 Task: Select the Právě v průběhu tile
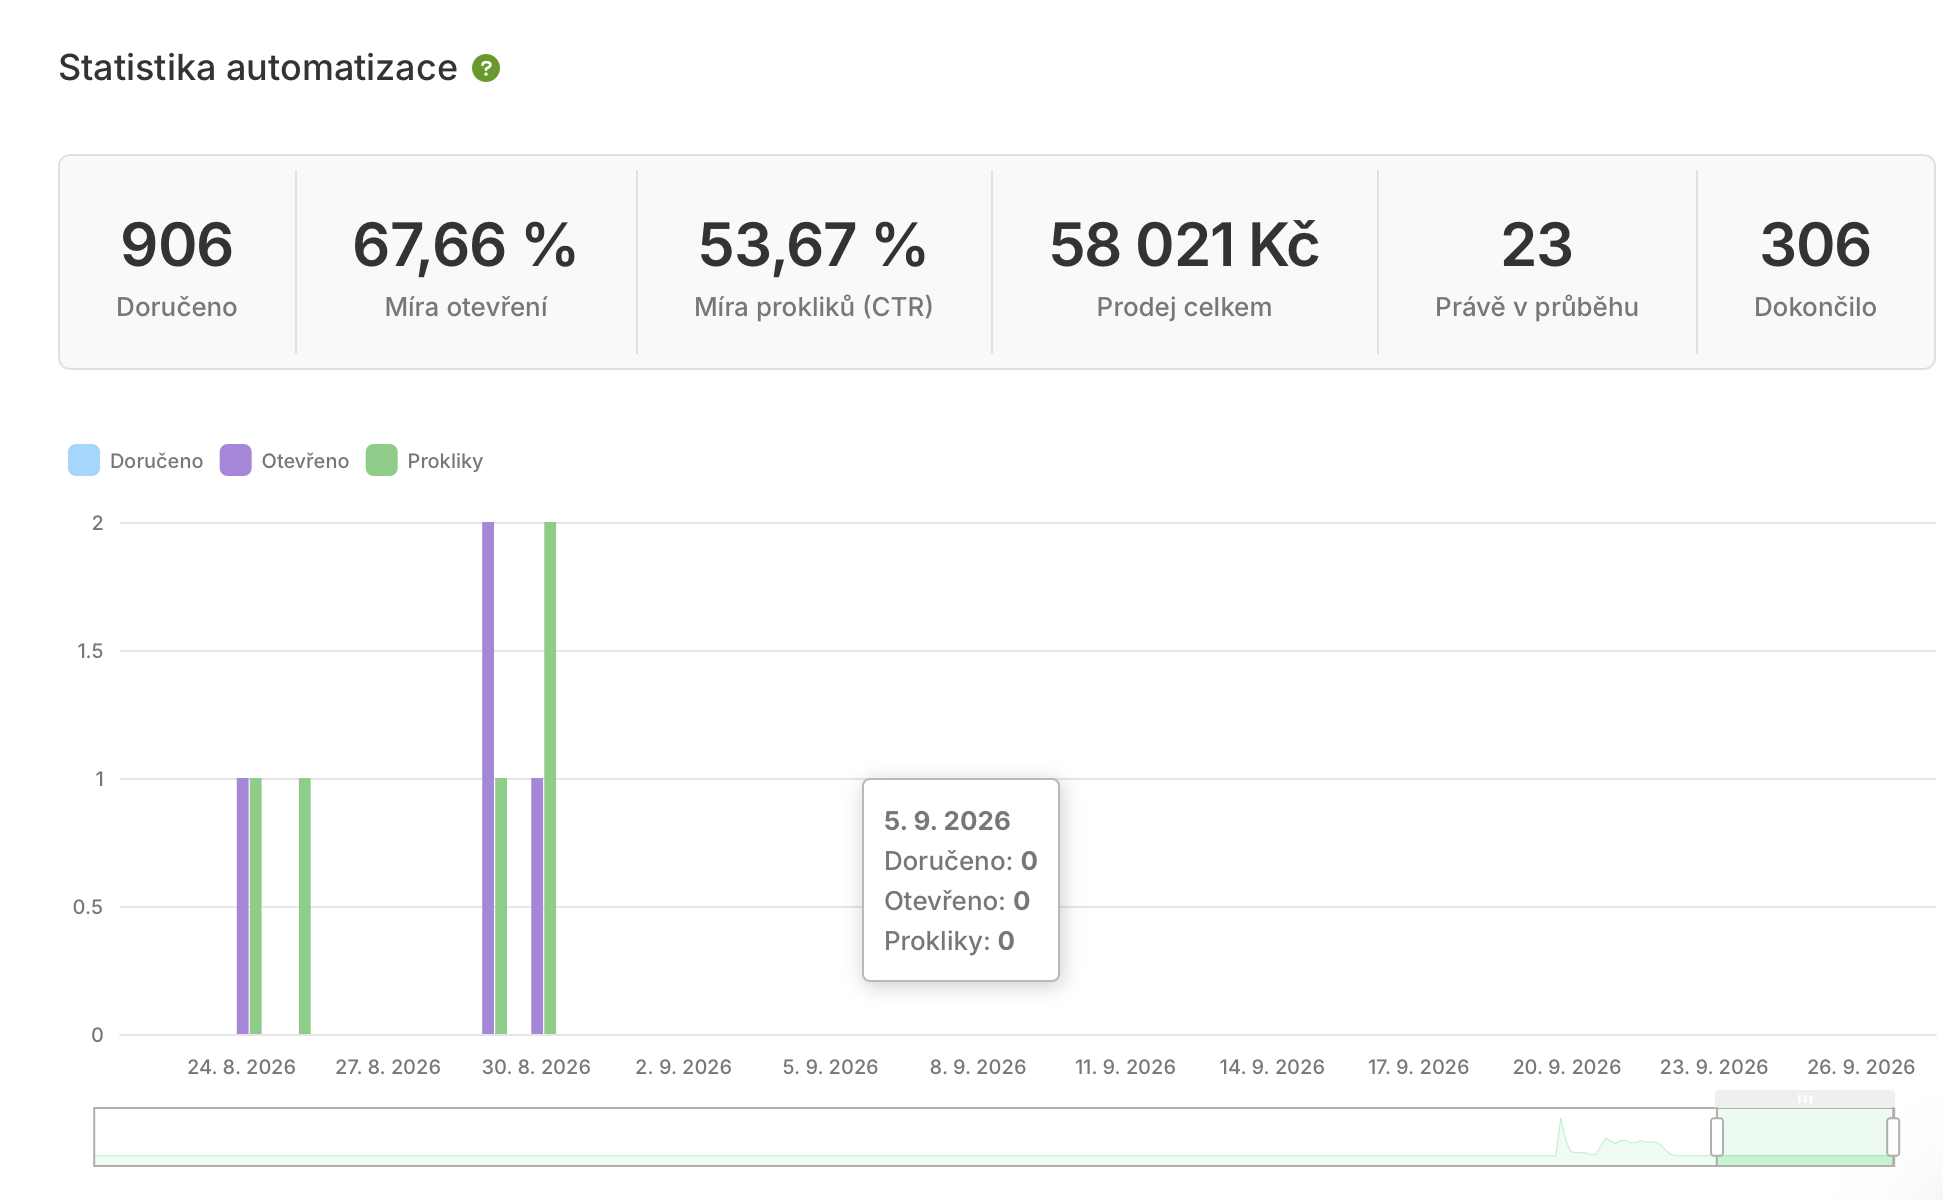[1537, 262]
